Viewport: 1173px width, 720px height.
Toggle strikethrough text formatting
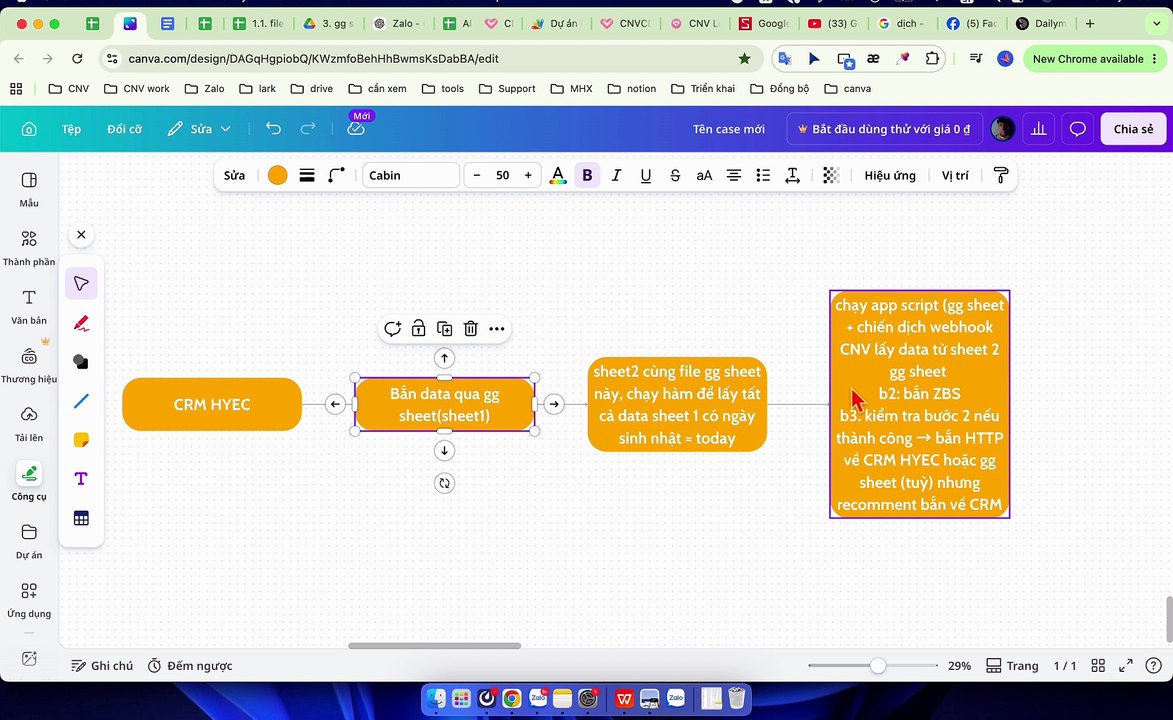pyautogui.click(x=675, y=175)
